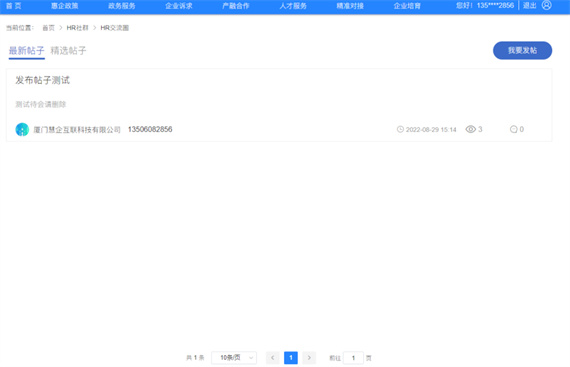Open 企业培育 menu item

coord(407,6)
